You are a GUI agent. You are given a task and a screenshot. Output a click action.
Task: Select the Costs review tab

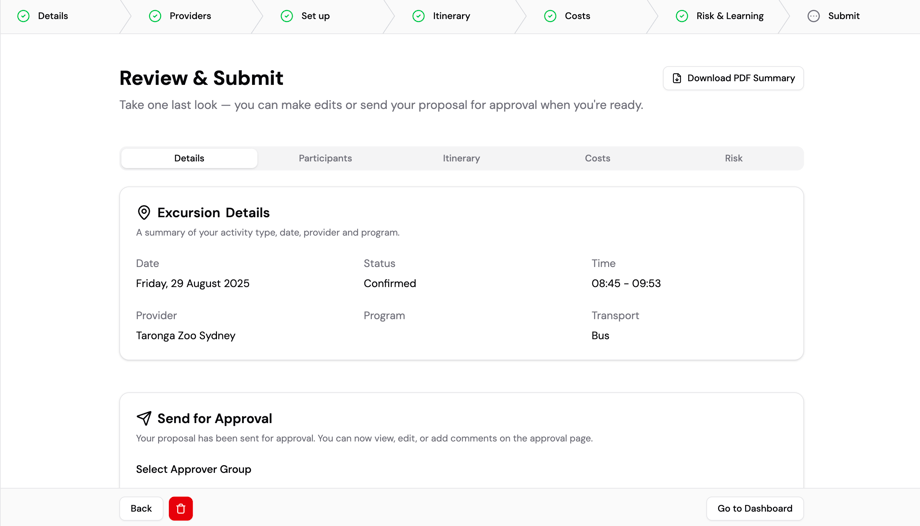tap(597, 158)
